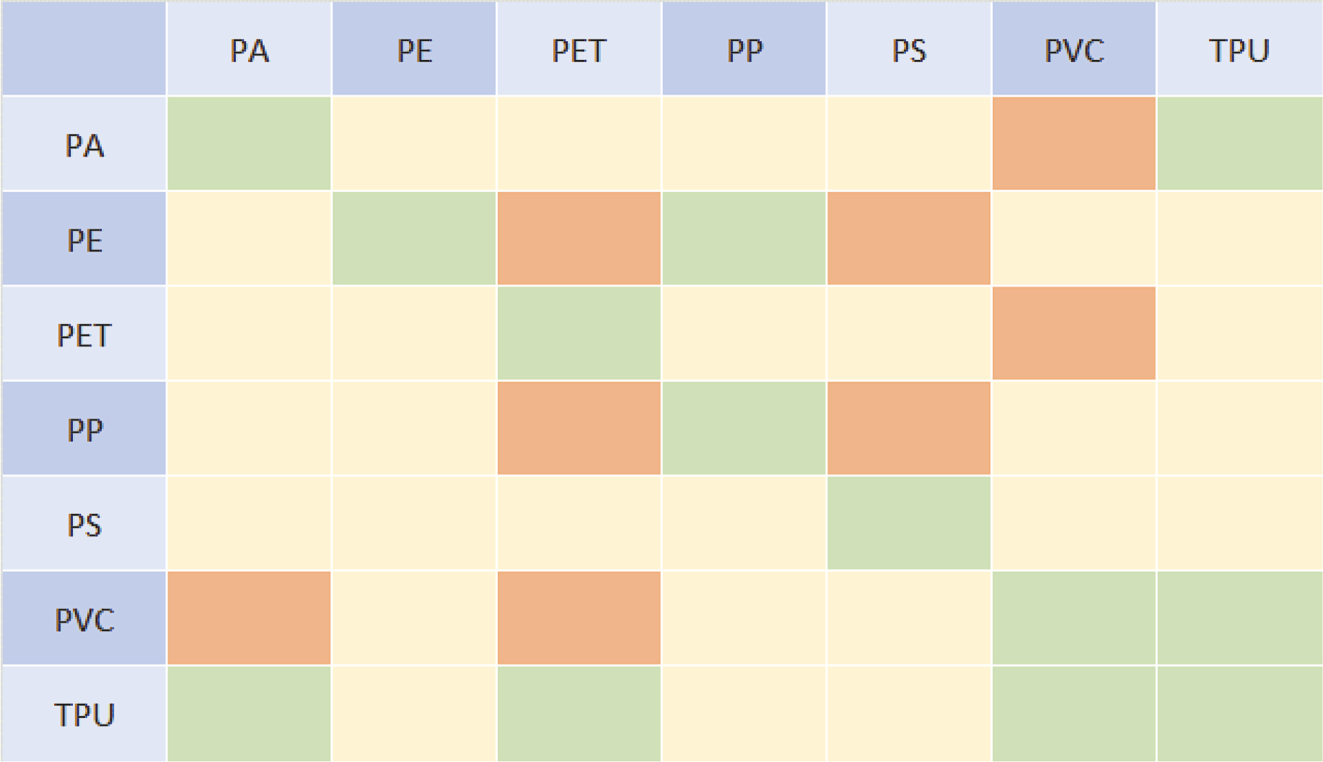Select green cell in PE row, PP column
This screenshot has width=1323, height=762.
[744, 240]
